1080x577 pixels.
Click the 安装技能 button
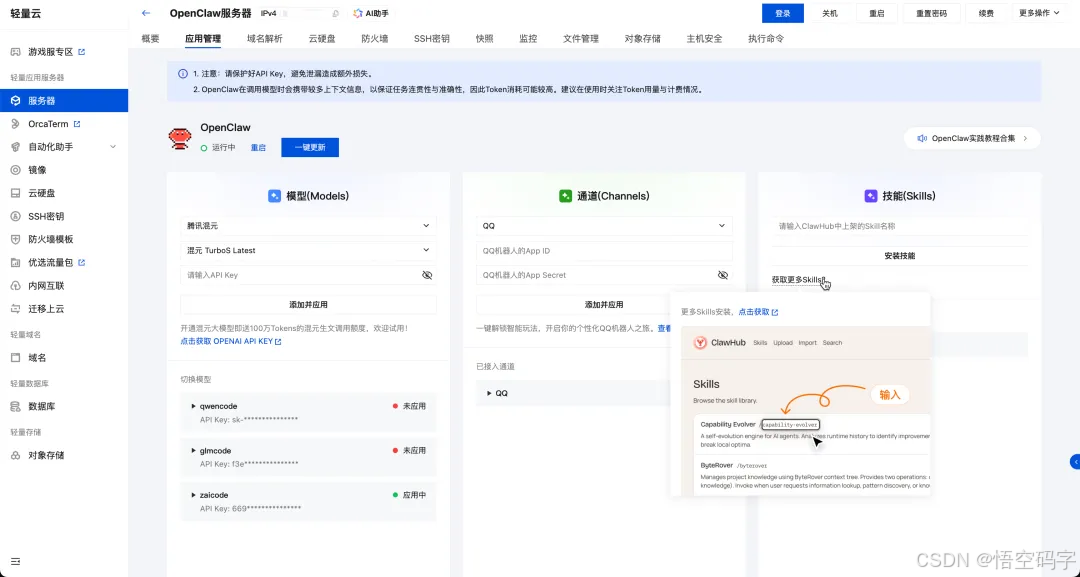tap(900, 255)
